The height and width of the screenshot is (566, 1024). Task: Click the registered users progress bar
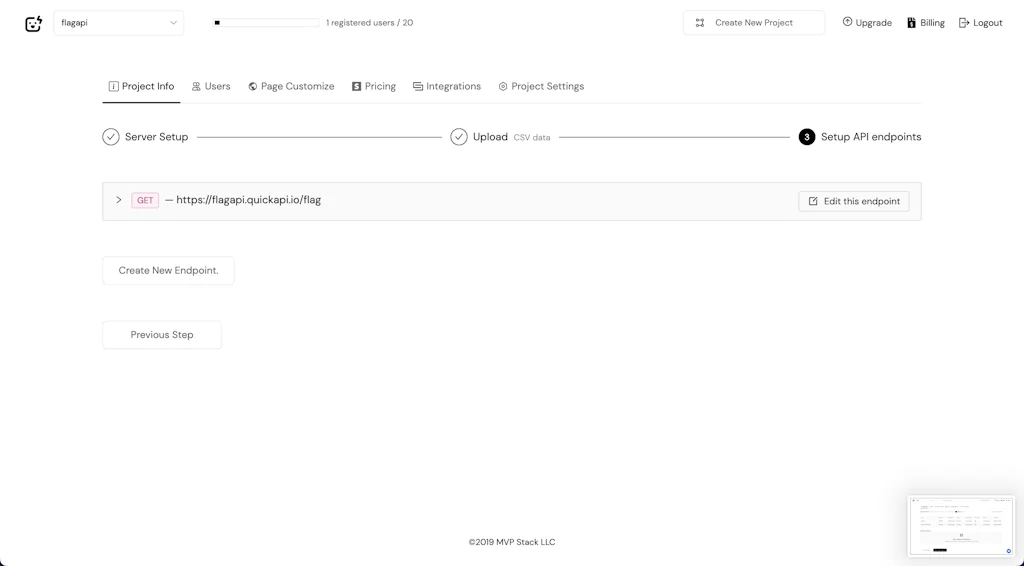pos(266,23)
